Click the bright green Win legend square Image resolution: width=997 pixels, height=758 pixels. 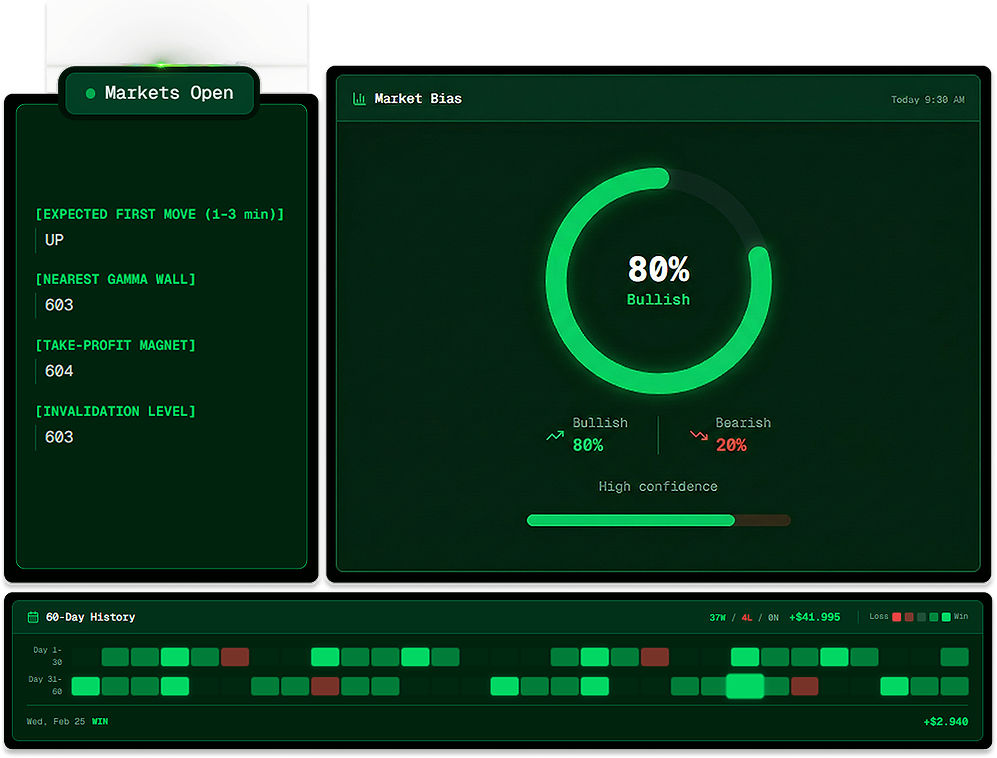(x=946, y=617)
